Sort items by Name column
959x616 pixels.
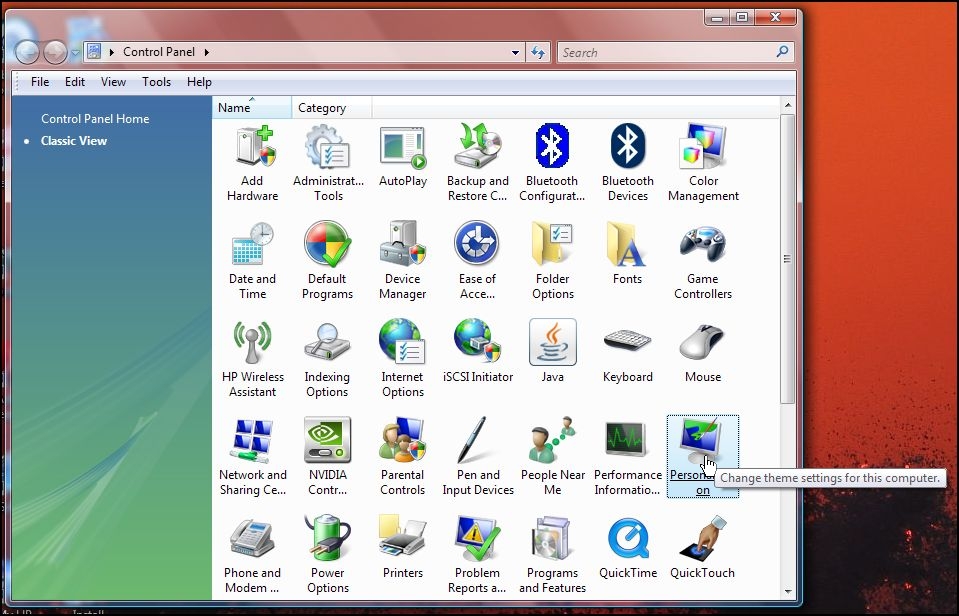coord(252,108)
